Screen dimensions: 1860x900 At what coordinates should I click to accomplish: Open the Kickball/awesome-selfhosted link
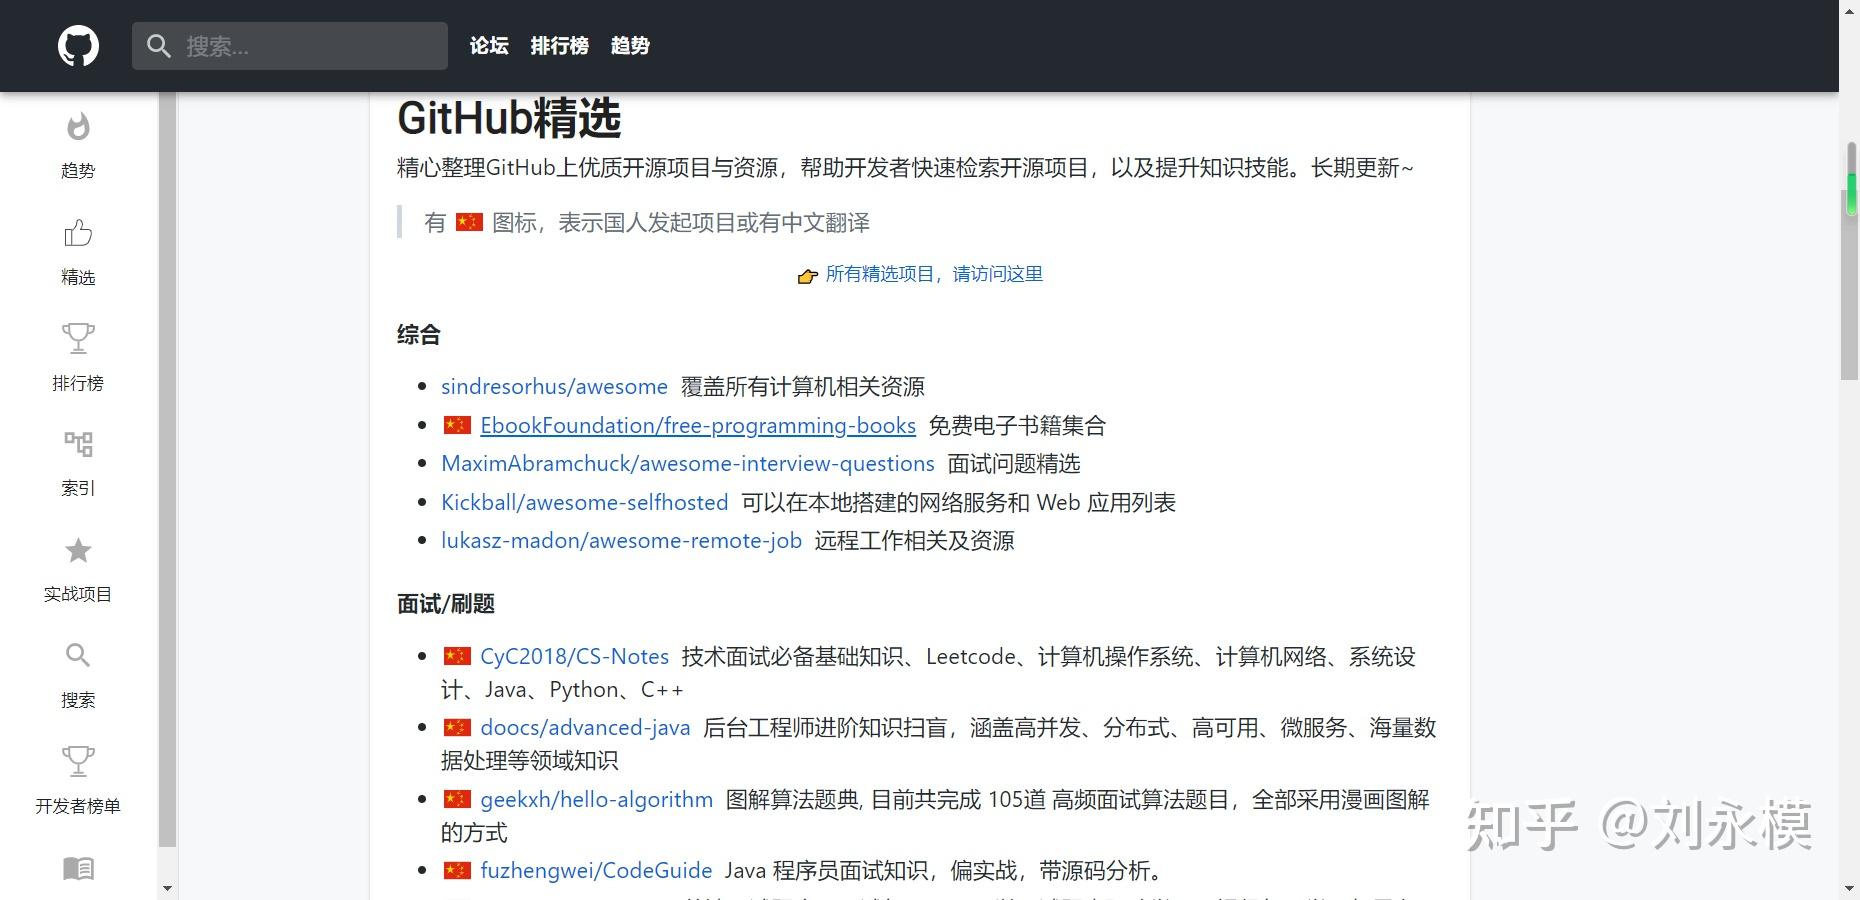click(x=585, y=502)
